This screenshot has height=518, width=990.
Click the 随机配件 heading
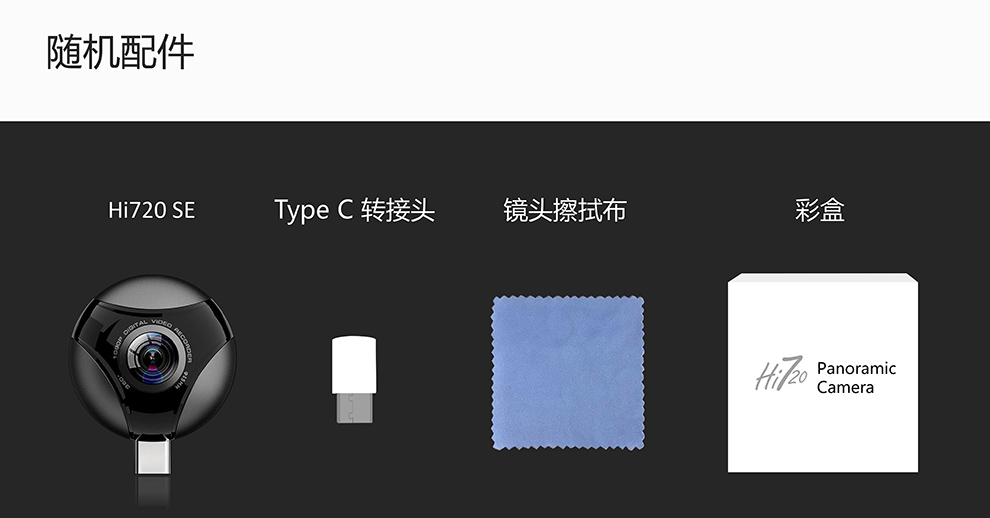(120, 52)
